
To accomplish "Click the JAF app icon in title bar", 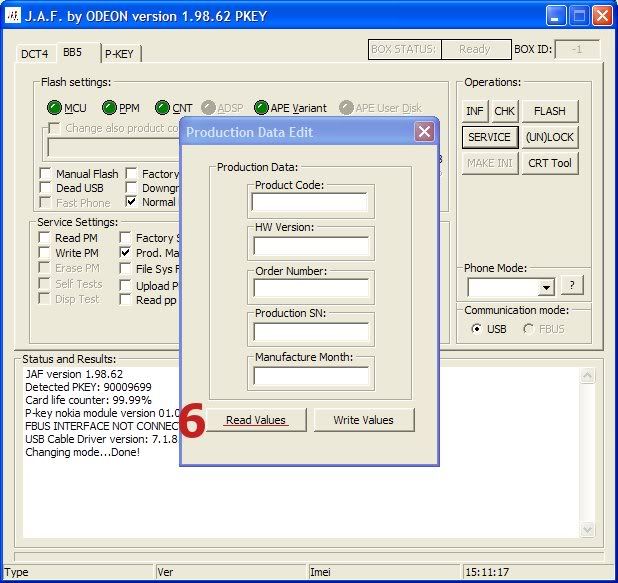I will click(x=13, y=16).
